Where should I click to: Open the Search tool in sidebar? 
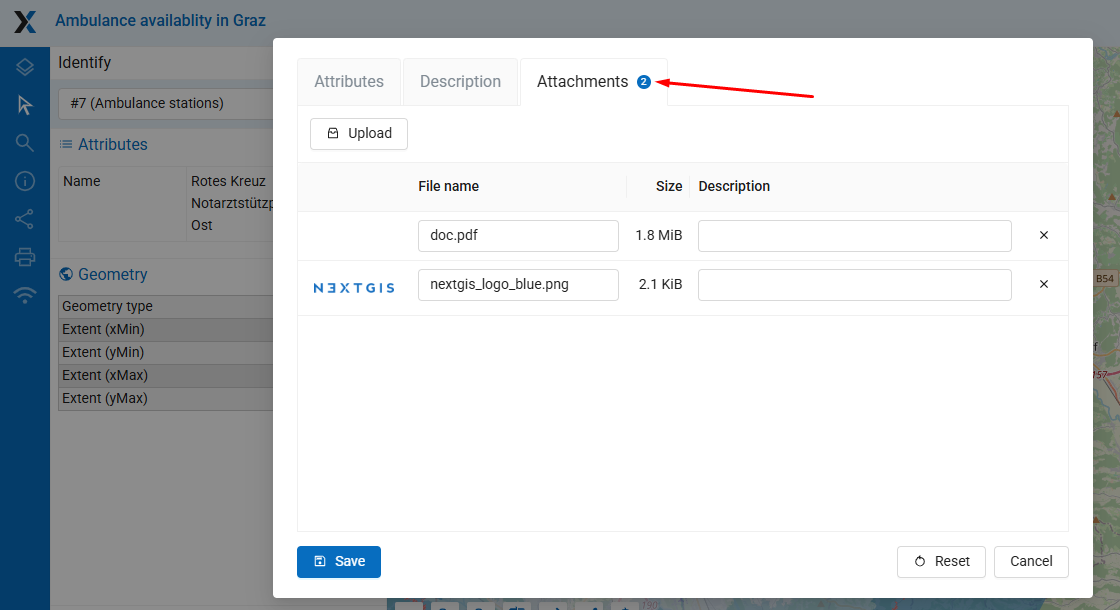coord(25,143)
